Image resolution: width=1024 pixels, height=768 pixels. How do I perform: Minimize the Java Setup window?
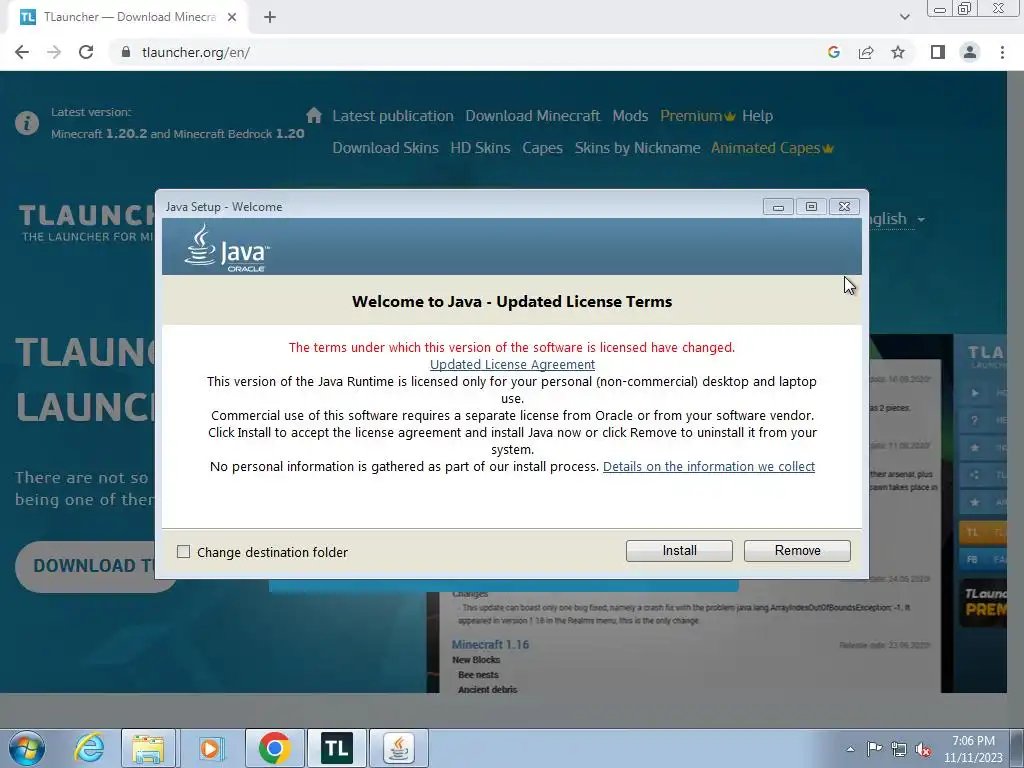[778, 206]
